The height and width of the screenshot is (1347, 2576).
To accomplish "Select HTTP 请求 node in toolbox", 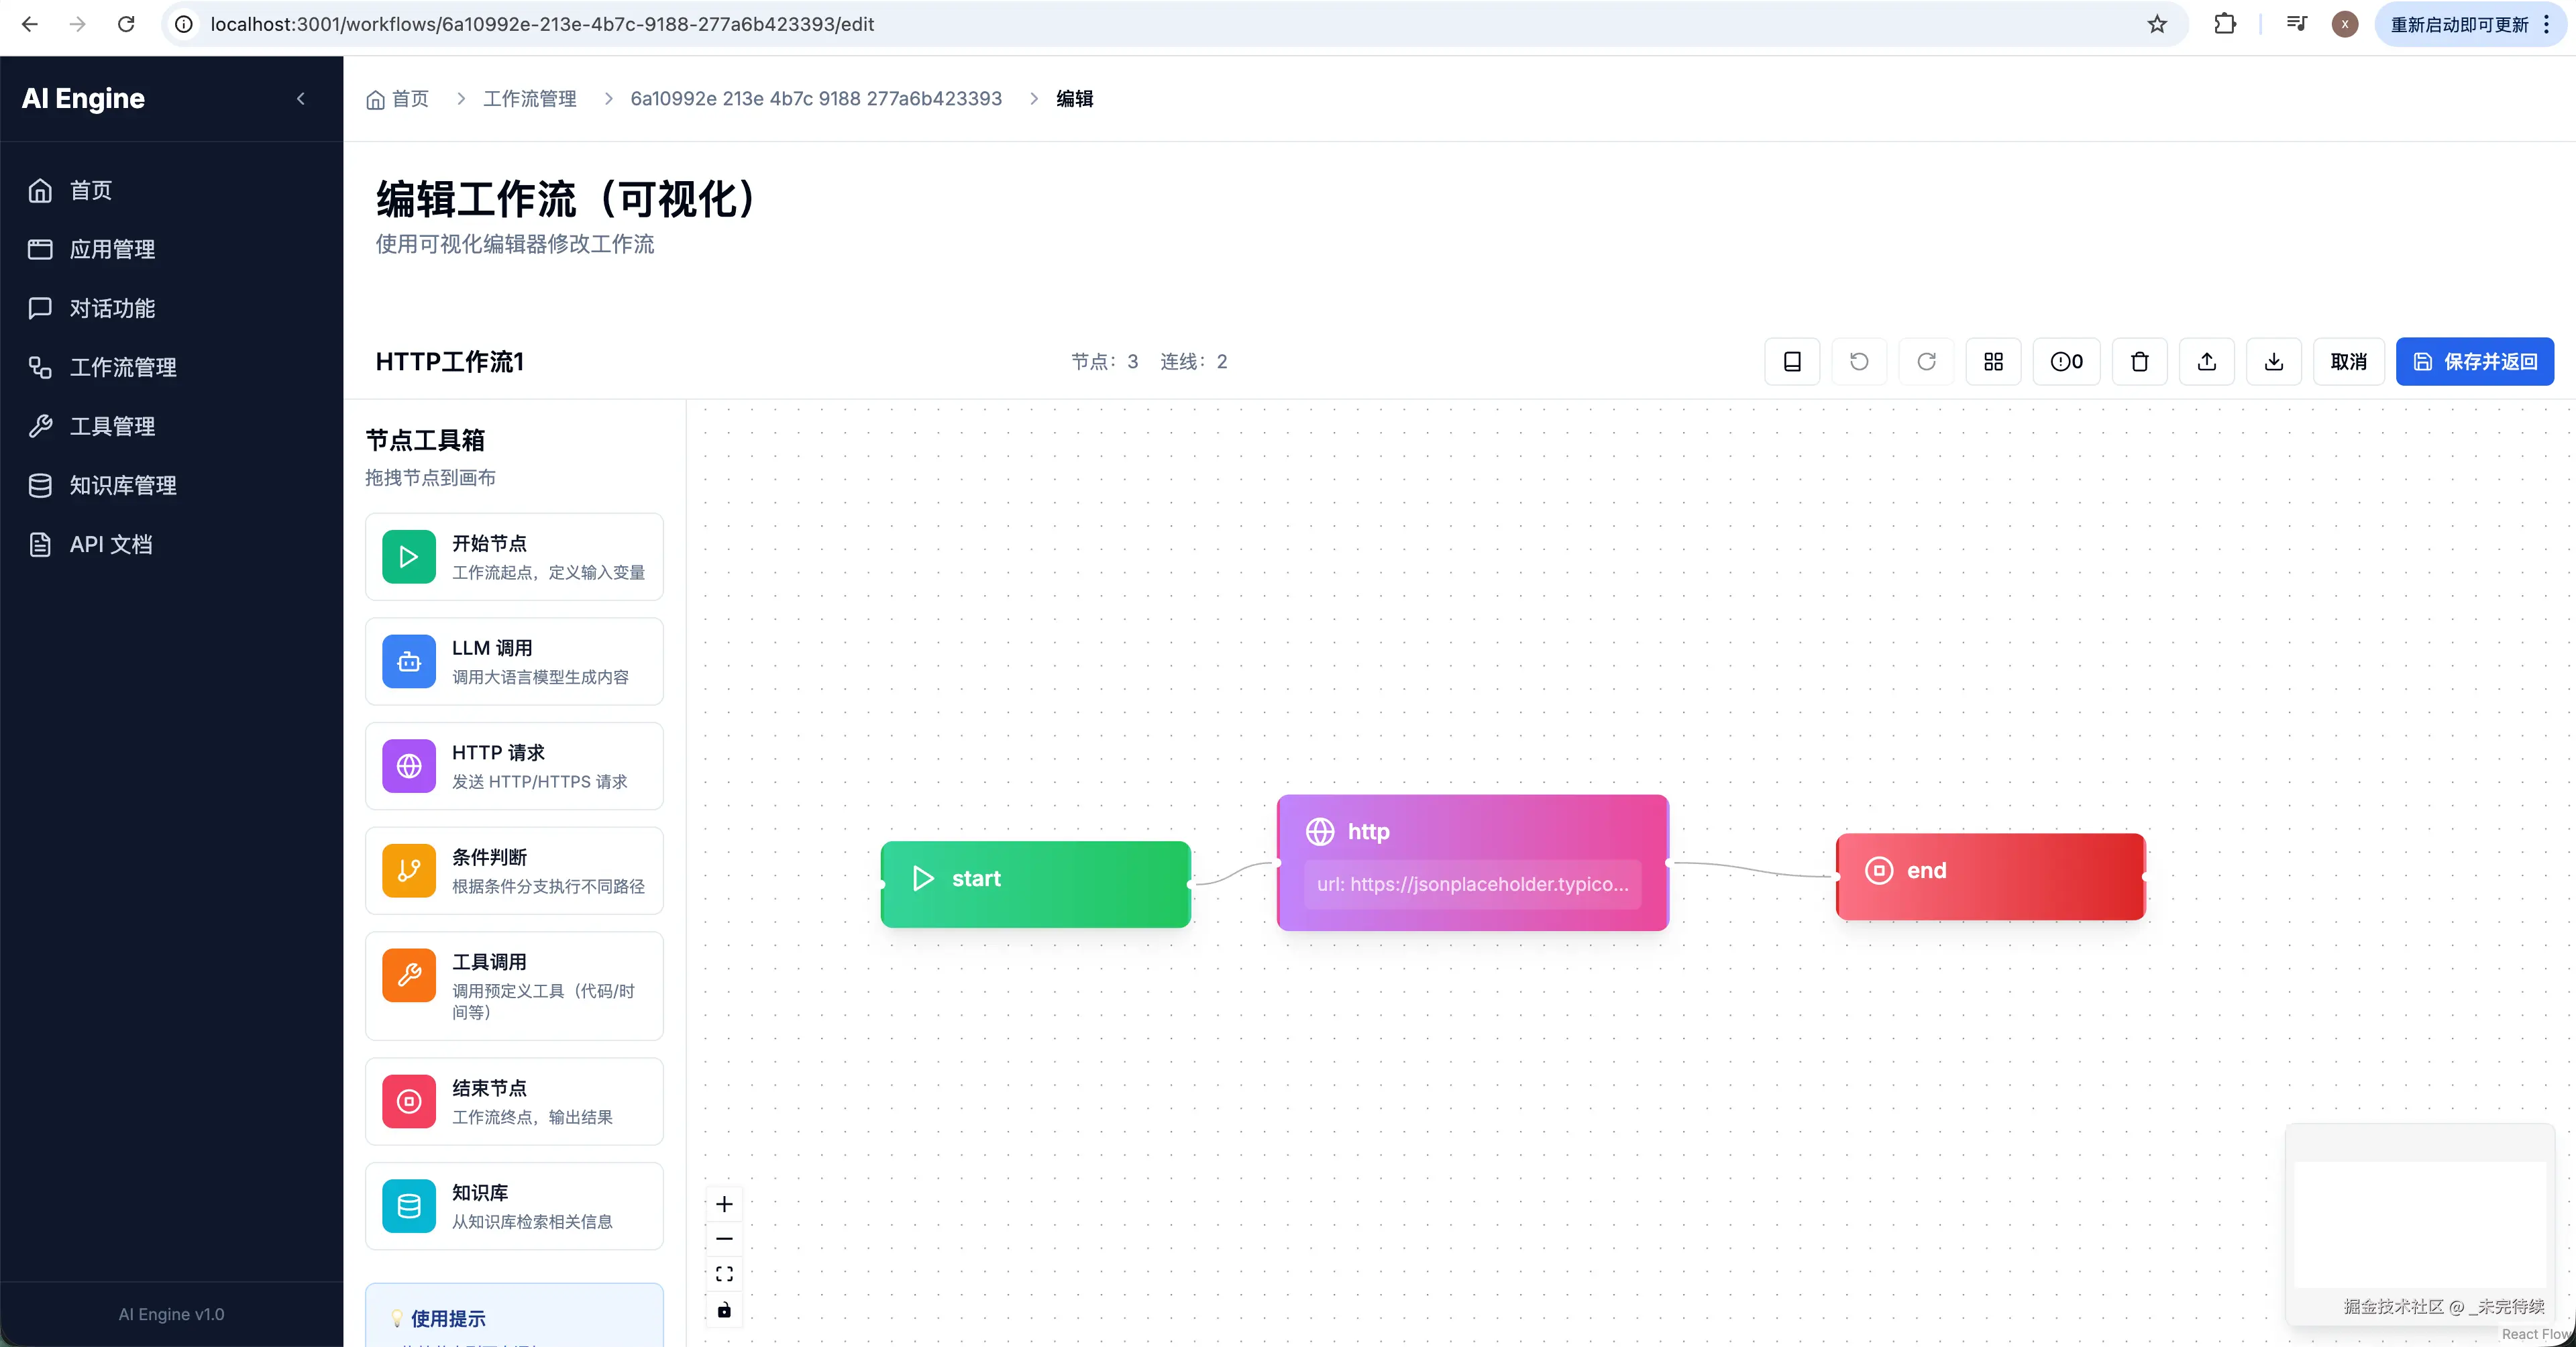I will (514, 766).
